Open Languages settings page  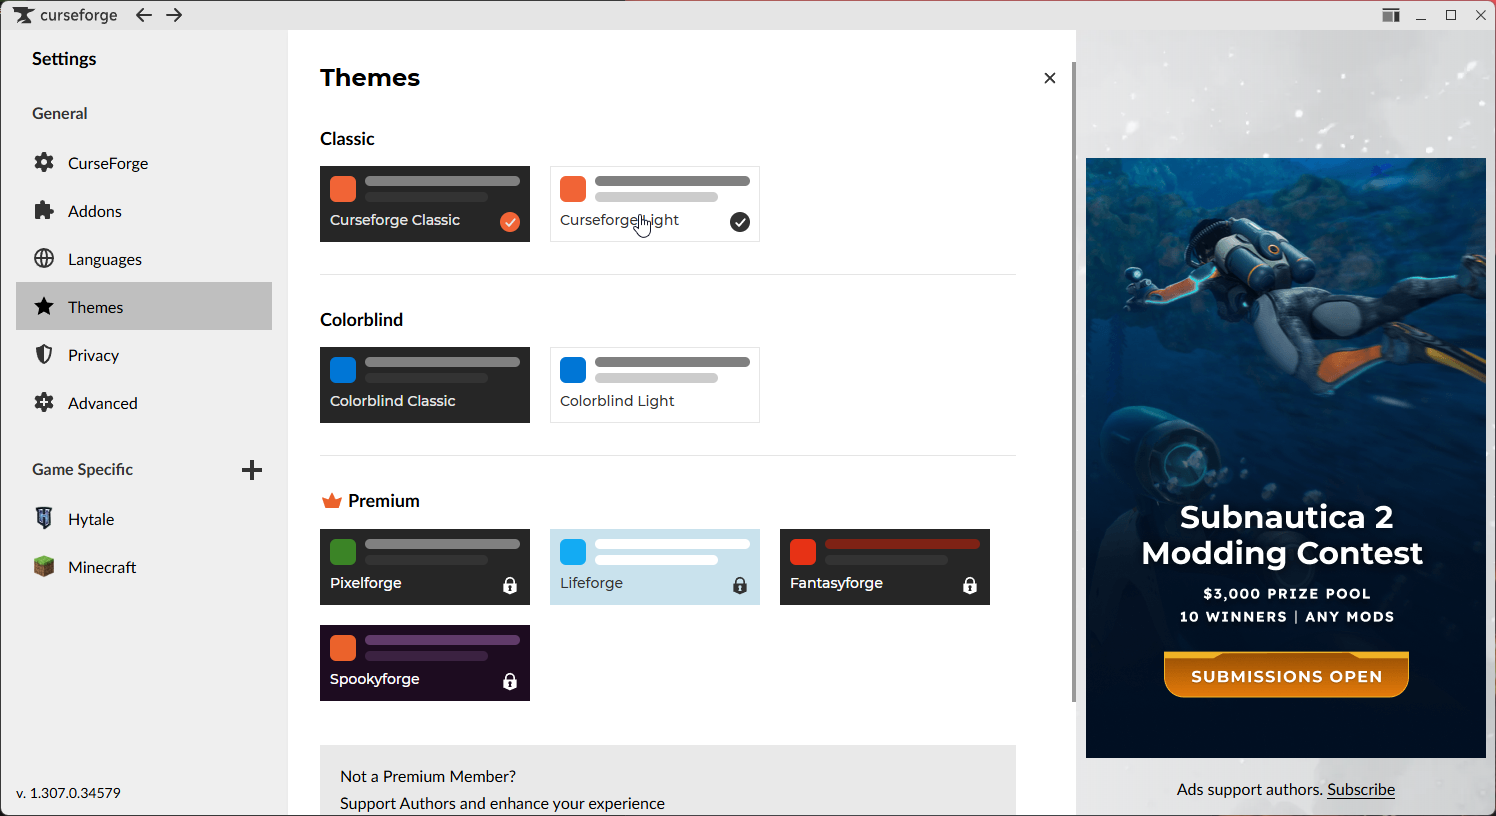144,258
